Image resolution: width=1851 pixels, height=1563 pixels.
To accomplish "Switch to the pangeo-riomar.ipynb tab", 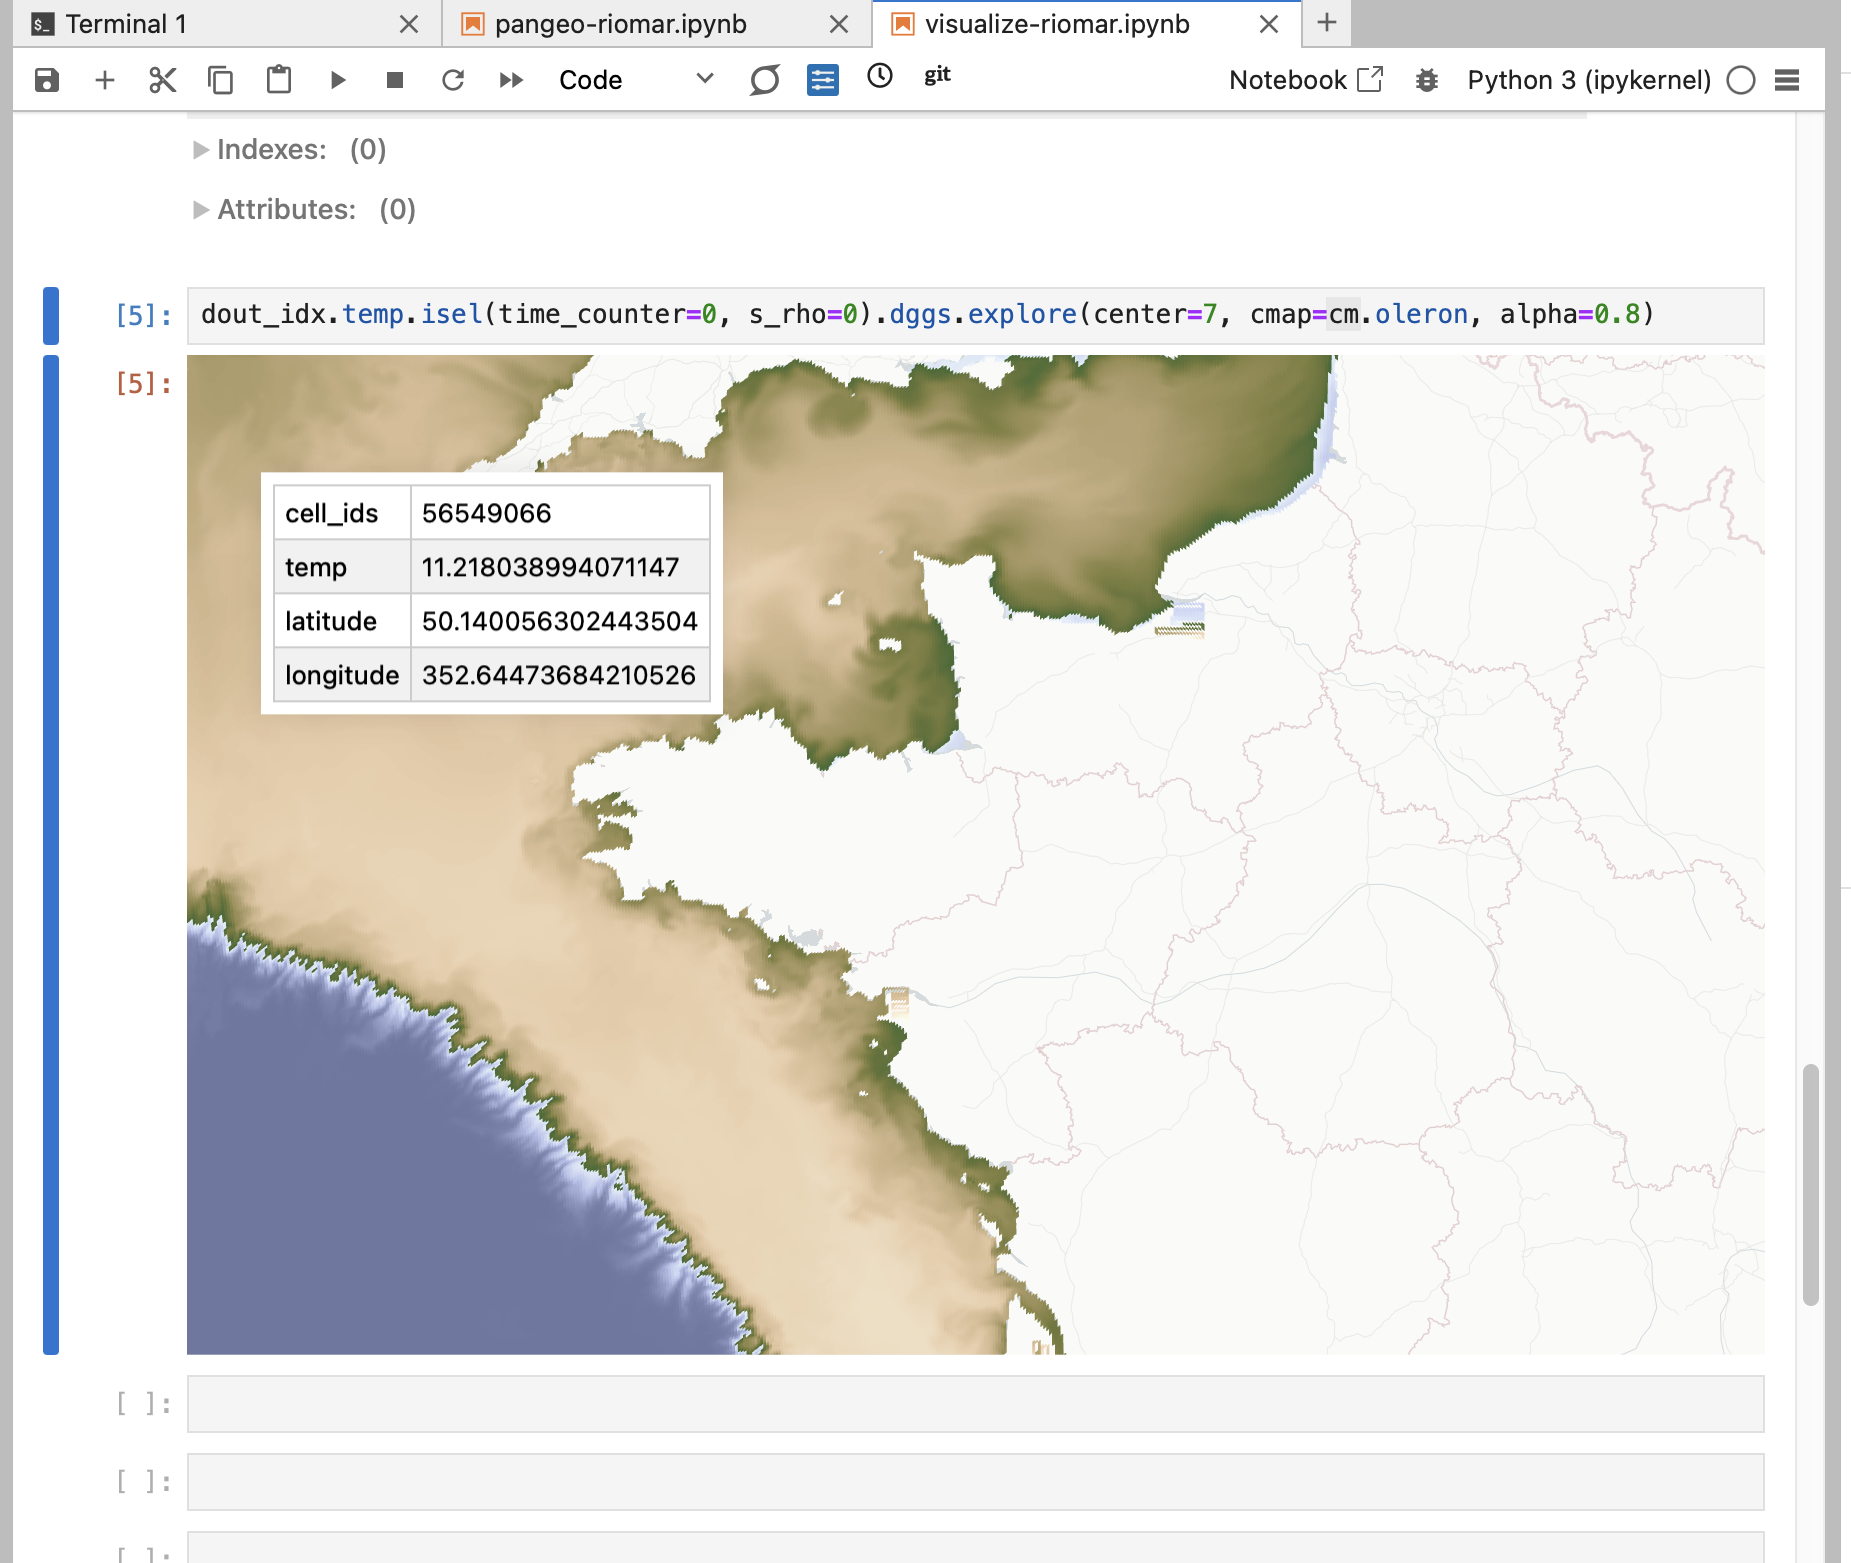I will (620, 24).
